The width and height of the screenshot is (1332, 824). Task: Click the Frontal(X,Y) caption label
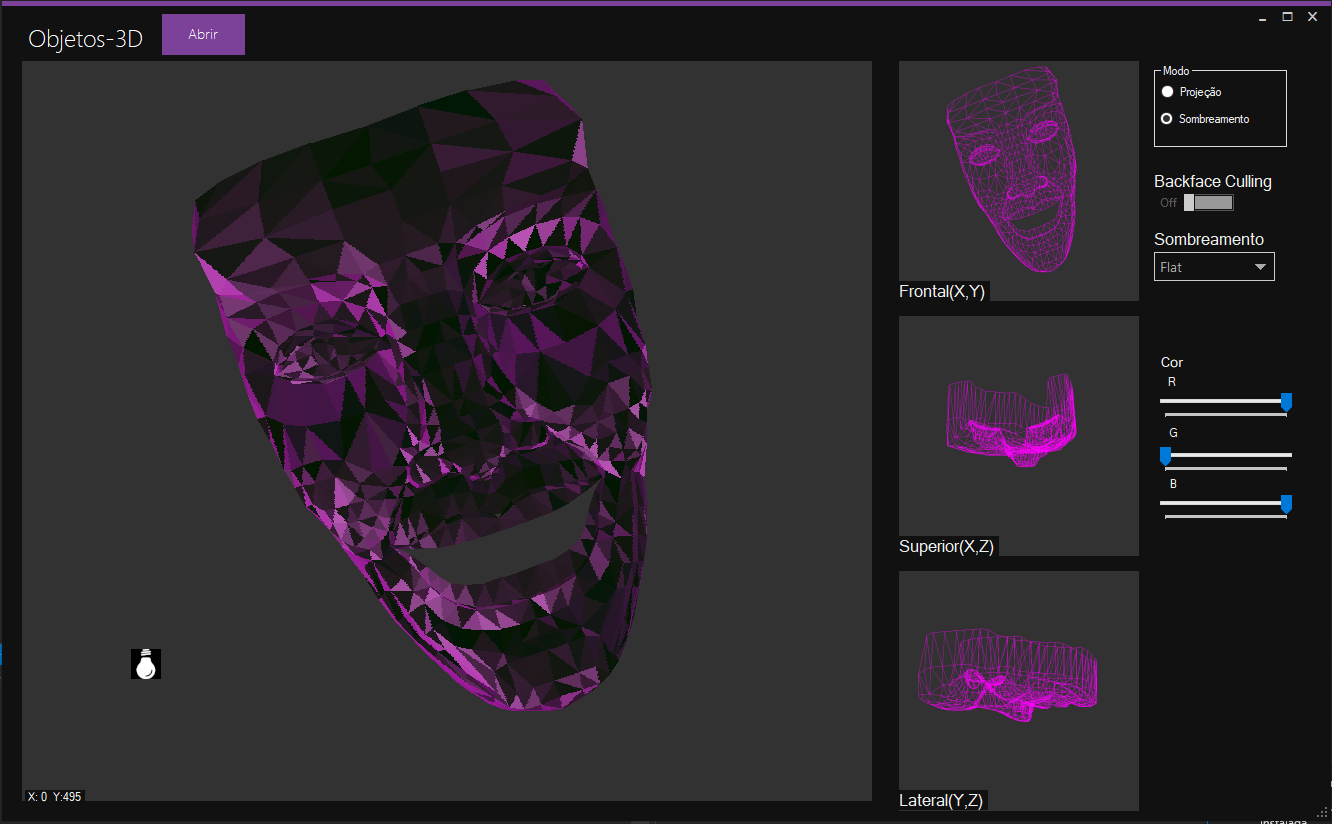943,292
